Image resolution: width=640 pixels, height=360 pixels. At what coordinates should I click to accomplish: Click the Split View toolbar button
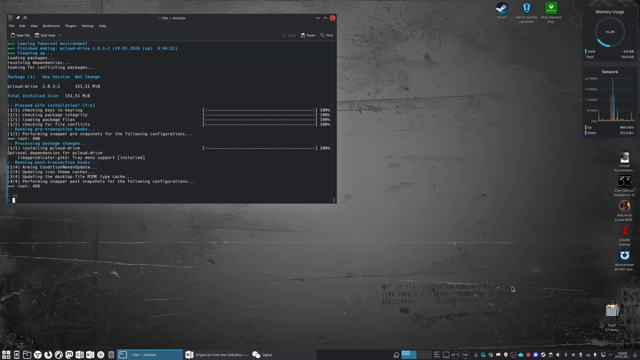45,35
